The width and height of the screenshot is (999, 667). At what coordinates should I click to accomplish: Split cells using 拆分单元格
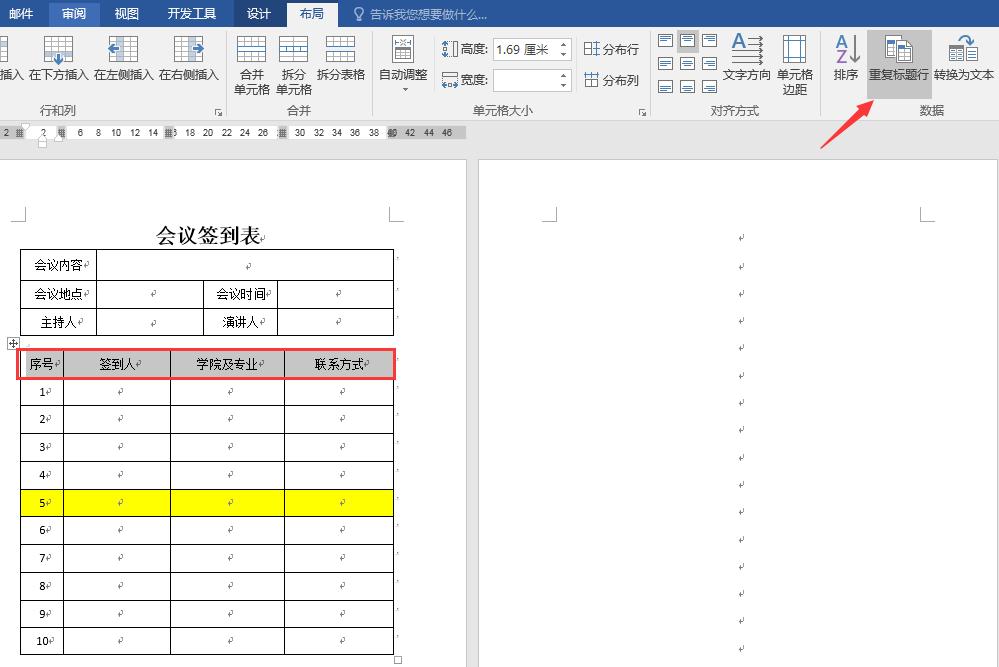293,60
